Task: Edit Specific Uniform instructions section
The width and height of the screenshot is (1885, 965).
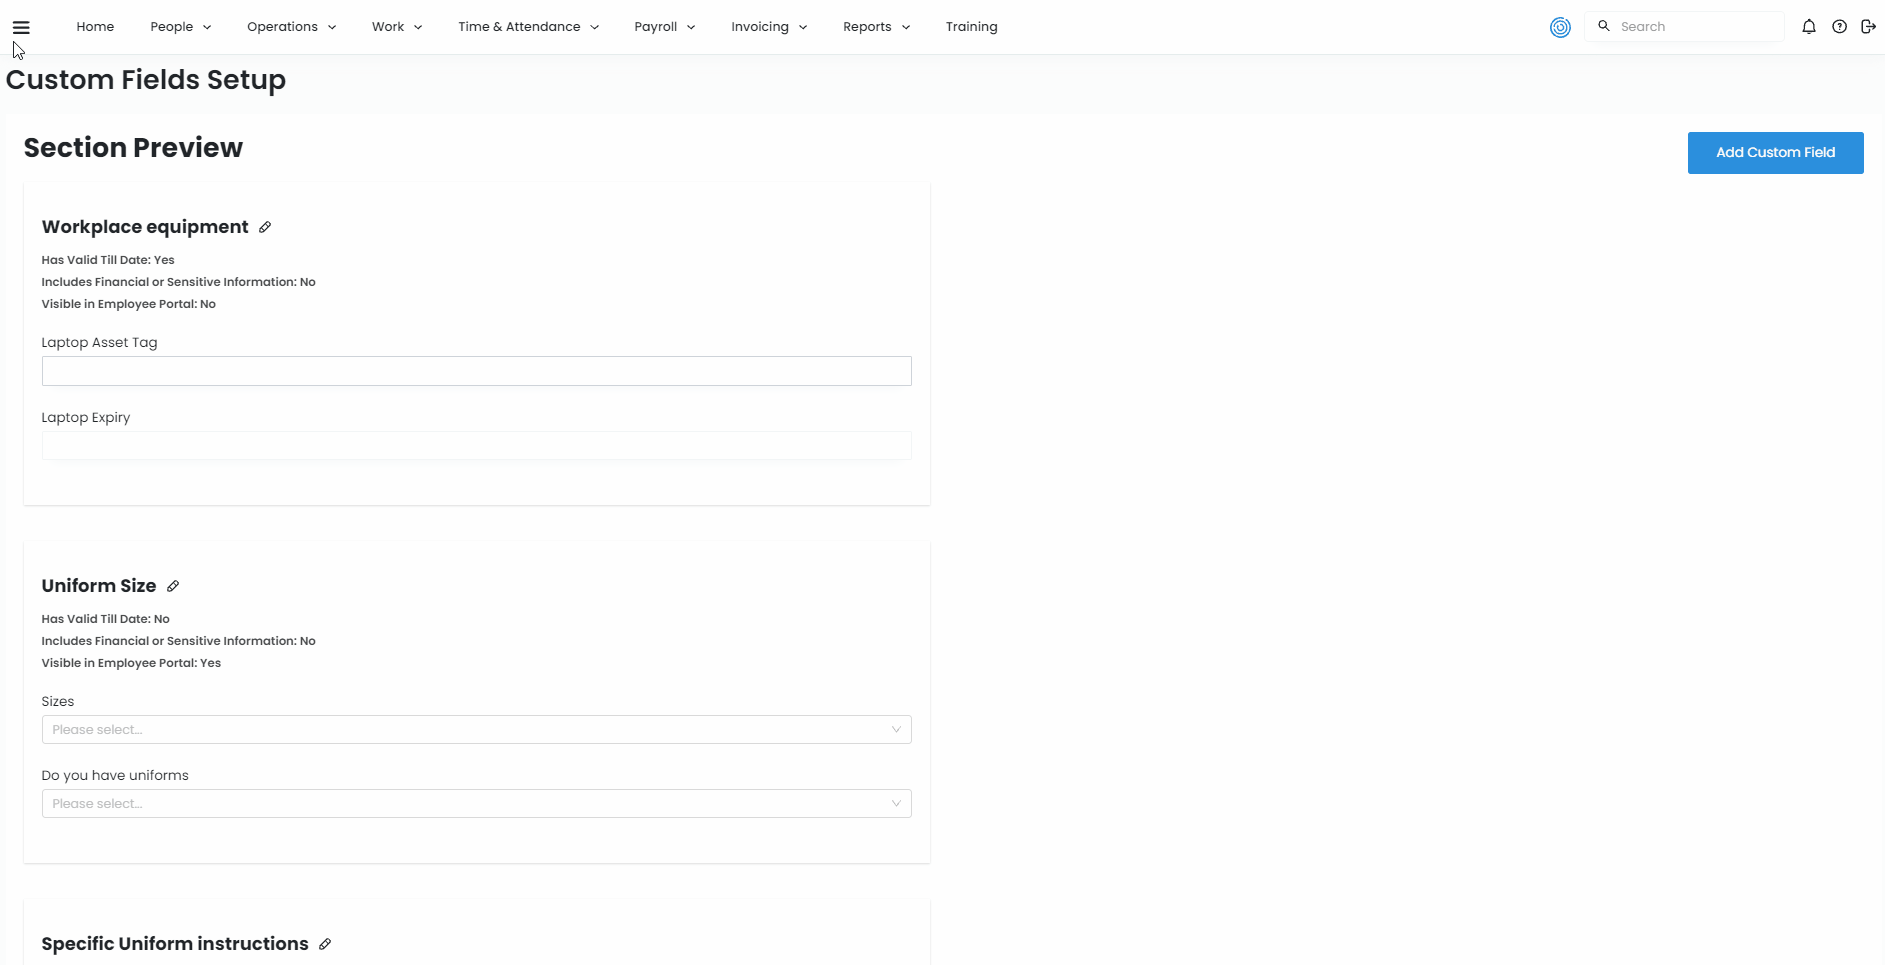Action: [x=325, y=944]
